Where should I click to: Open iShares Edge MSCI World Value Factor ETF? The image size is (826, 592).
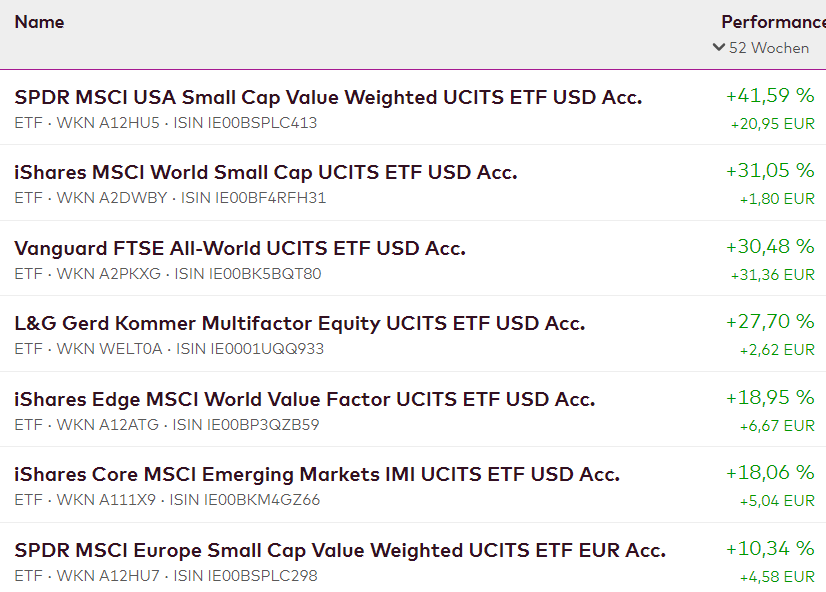pyautogui.click(x=304, y=399)
